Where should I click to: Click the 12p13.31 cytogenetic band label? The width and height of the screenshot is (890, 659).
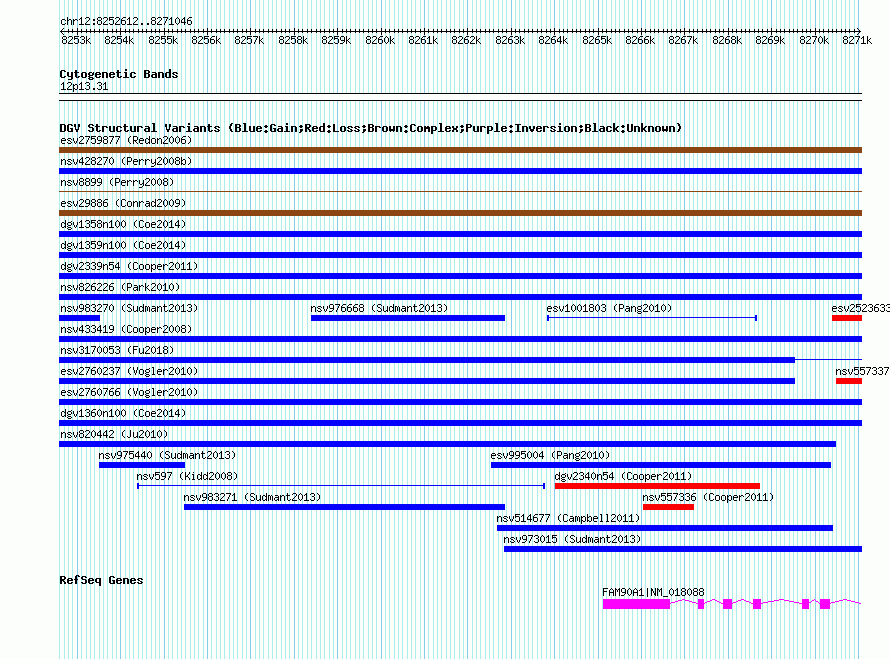click(x=84, y=87)
